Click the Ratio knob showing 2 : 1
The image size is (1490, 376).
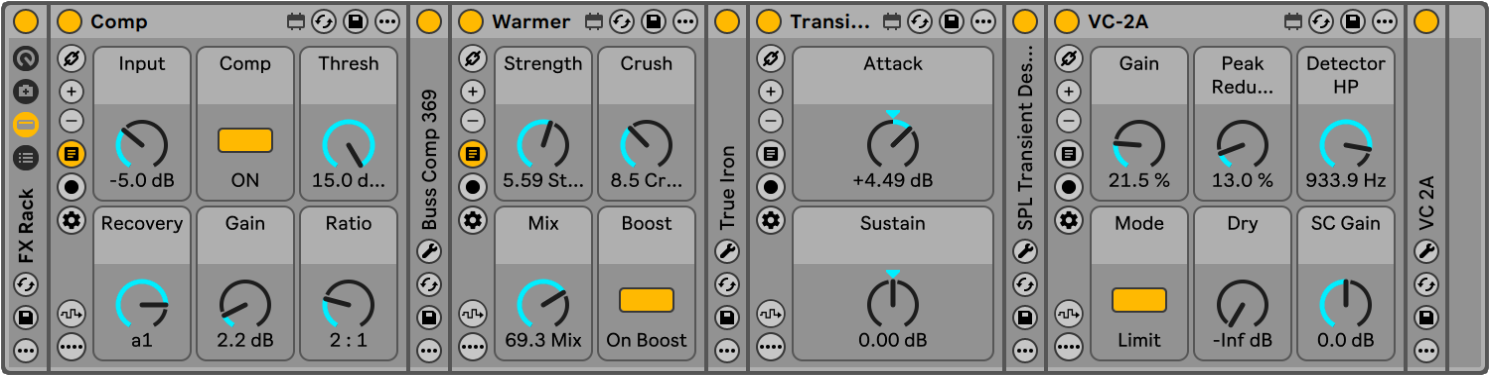pyautogui.click(x=348, y=304)
